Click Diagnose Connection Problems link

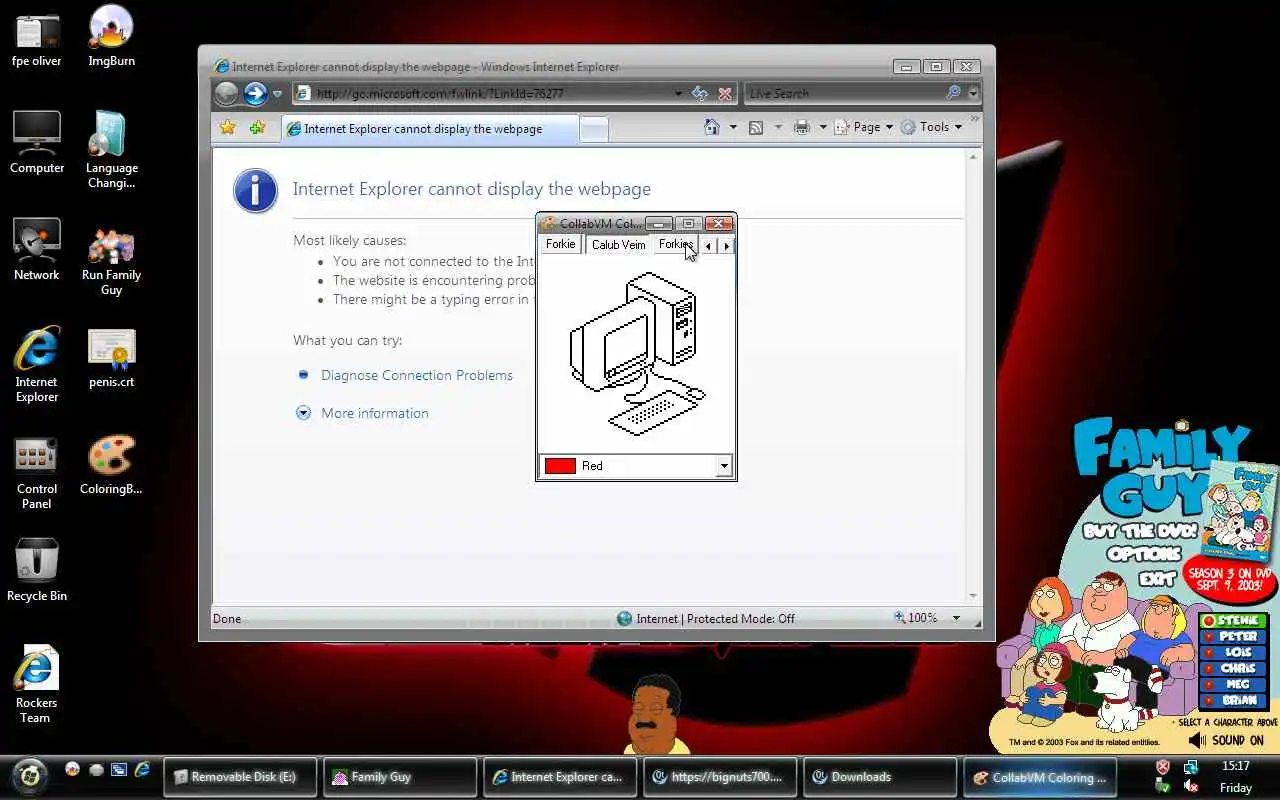[x=416, y=375]
